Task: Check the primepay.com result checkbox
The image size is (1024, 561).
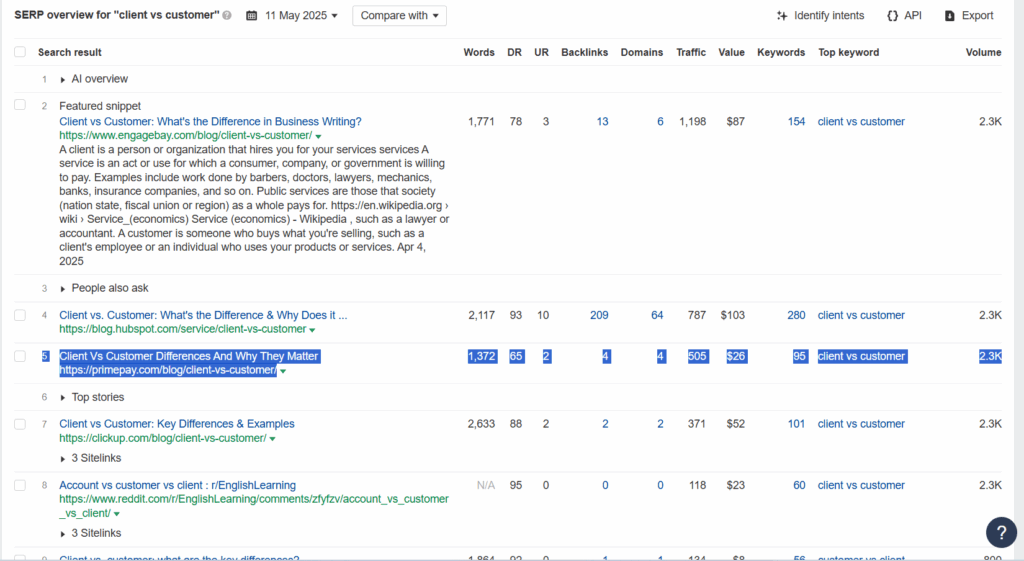Action: click(20, 356)
